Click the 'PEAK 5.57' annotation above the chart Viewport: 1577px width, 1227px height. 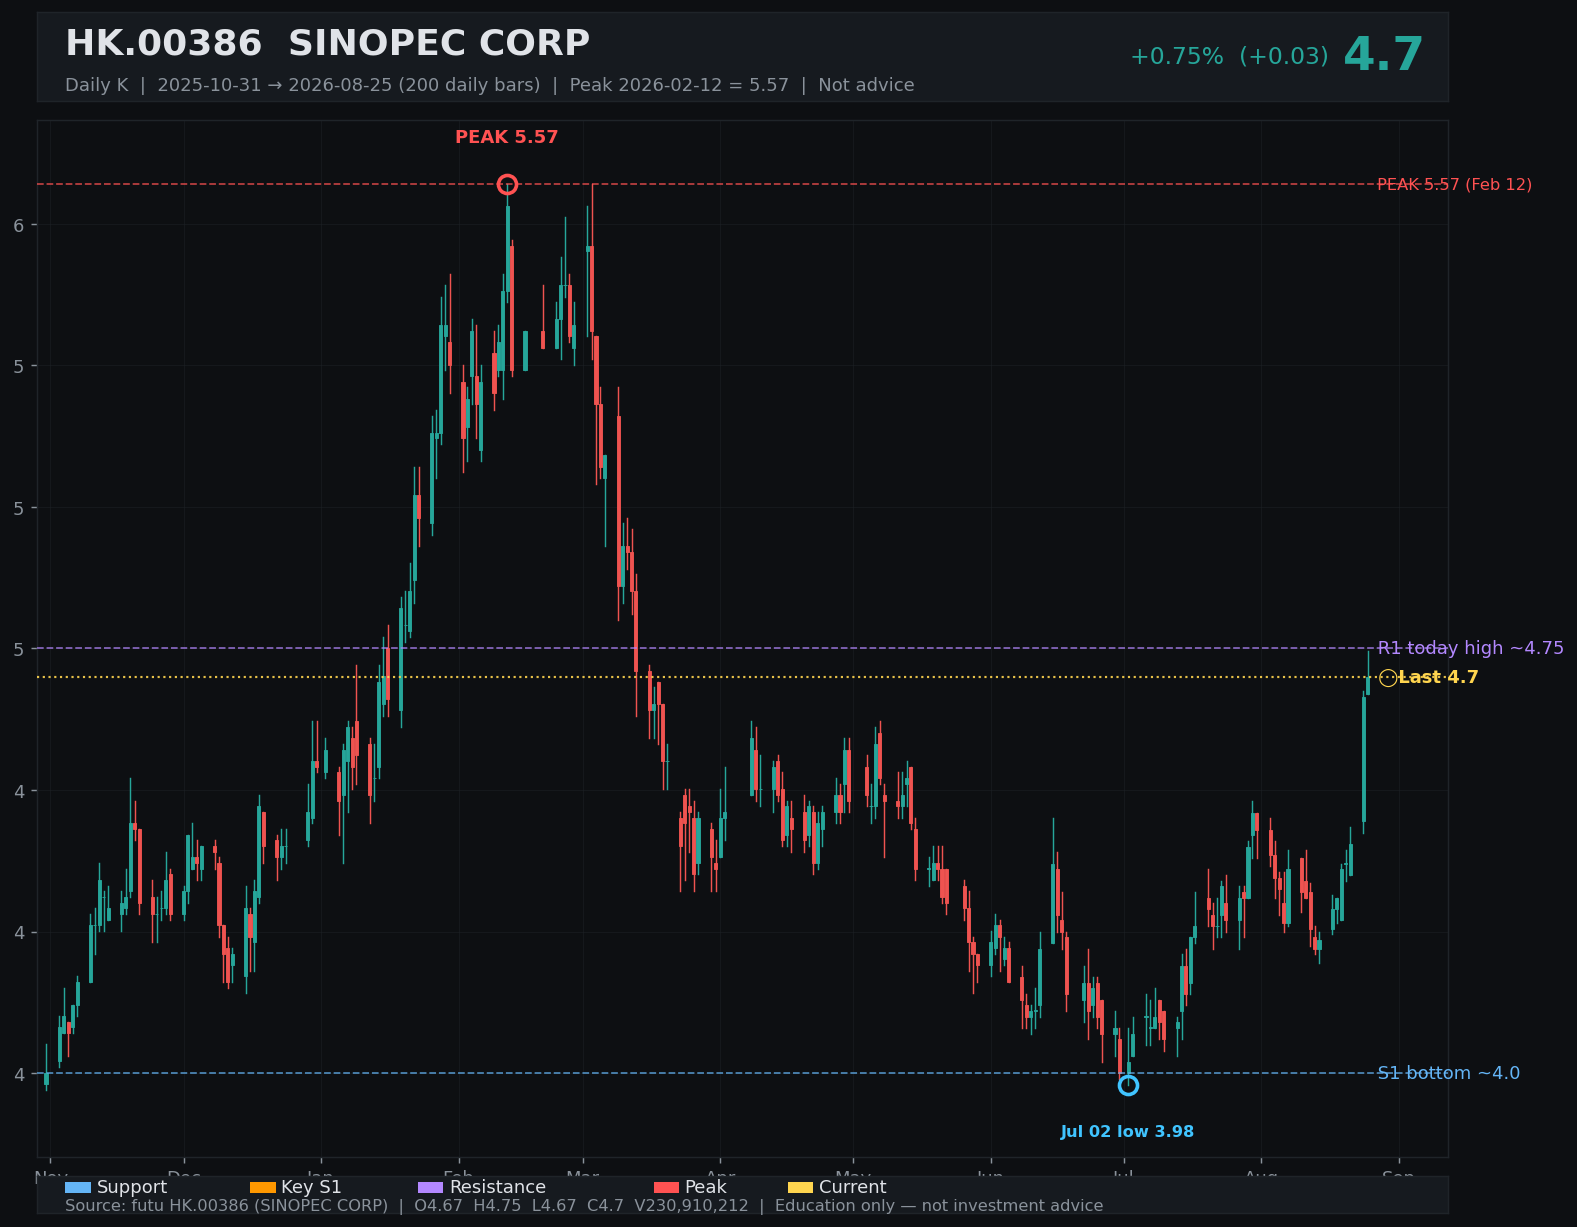(507, 137)
